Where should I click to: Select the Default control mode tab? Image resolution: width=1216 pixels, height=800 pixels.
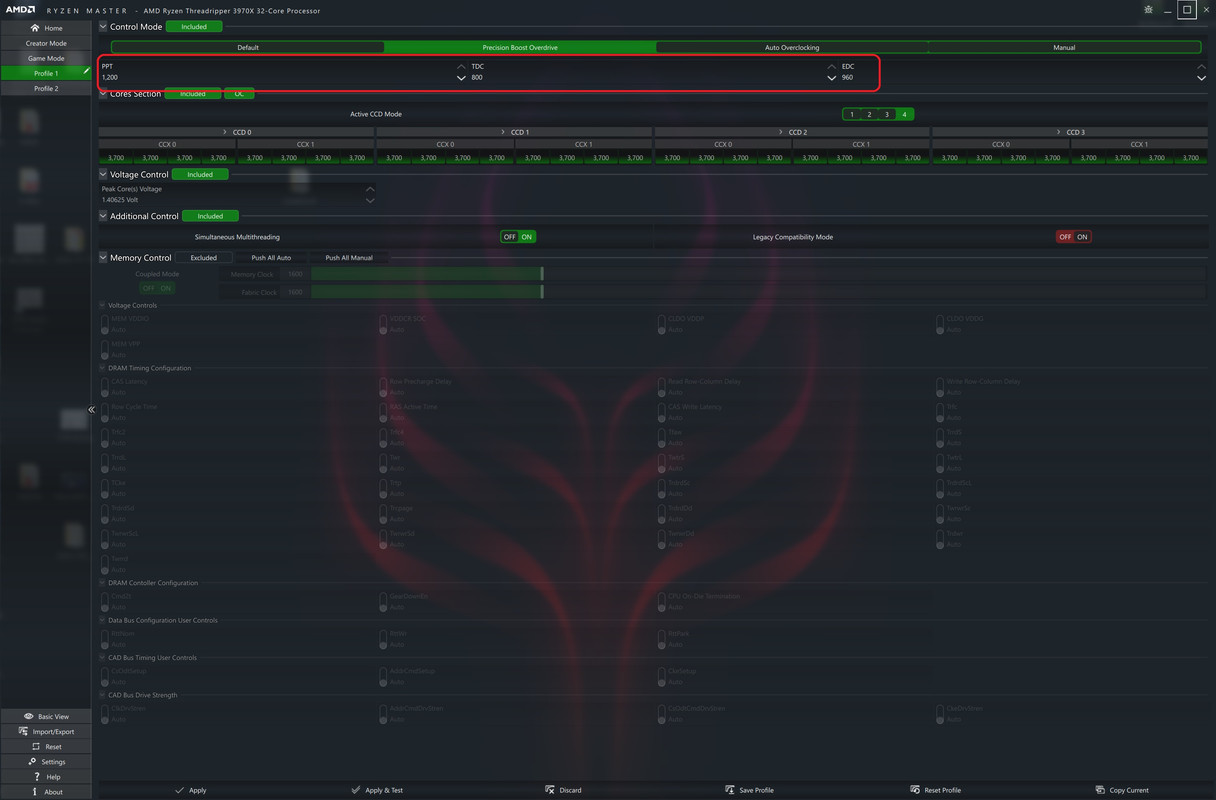(248, 47)
